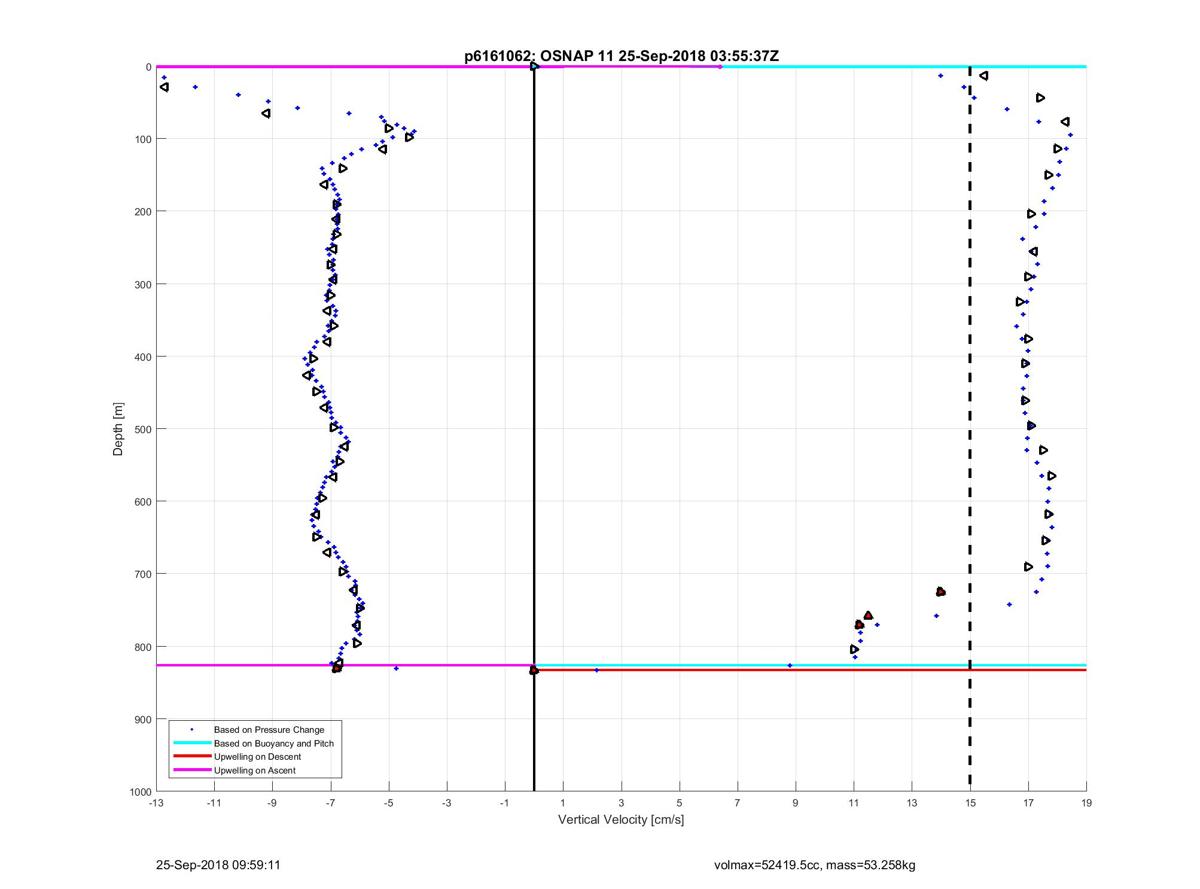The width and height of the screenshot is (1200, 889).
Task: Click the x-axis tick label '-11'
Action: tap(213, 803)
